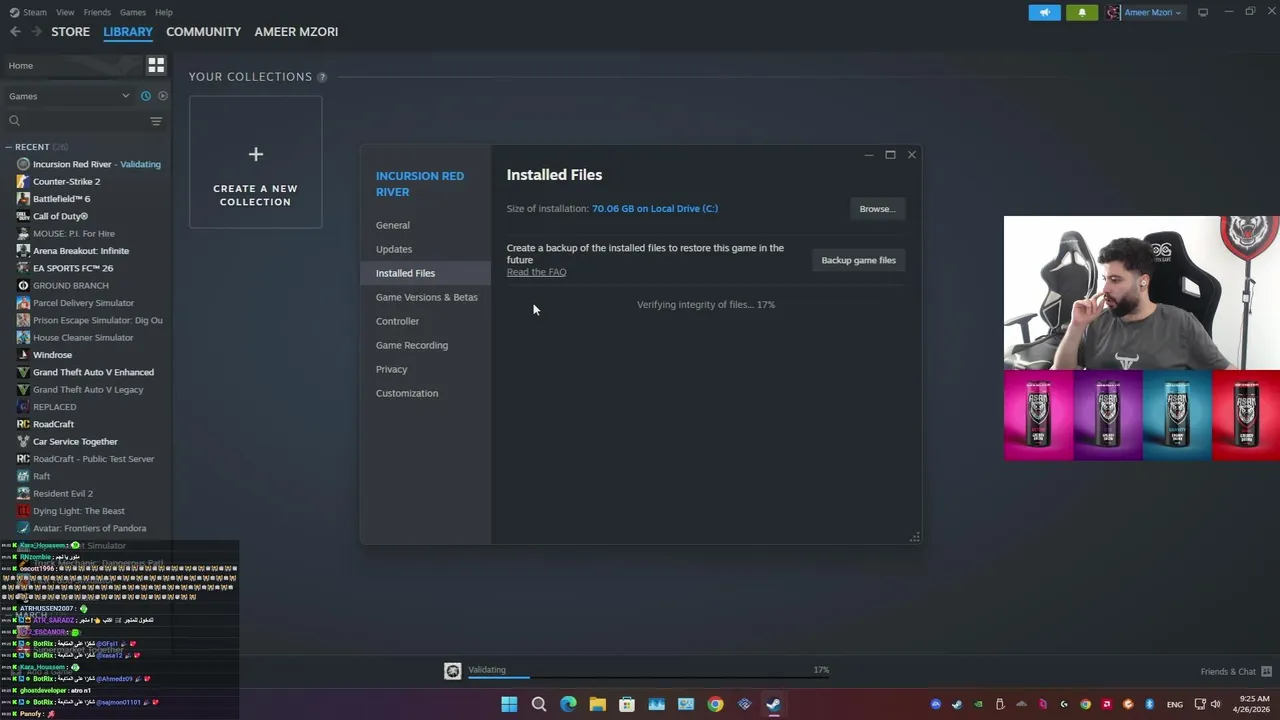The width and height of the screenshot is (1280, 720).
Task: Select the Installed Files tab
Action: click(426, 273)
